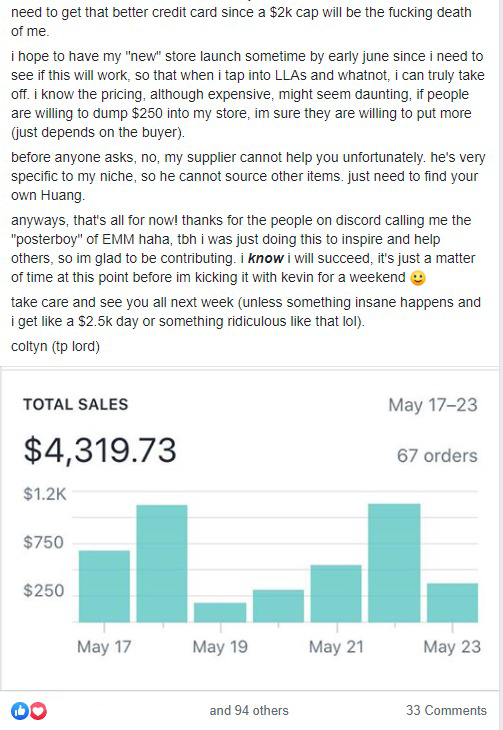Viewport: 503px width, 730px height.
Task: Click the blue Like reaction icon
Action: click(20, 710)
